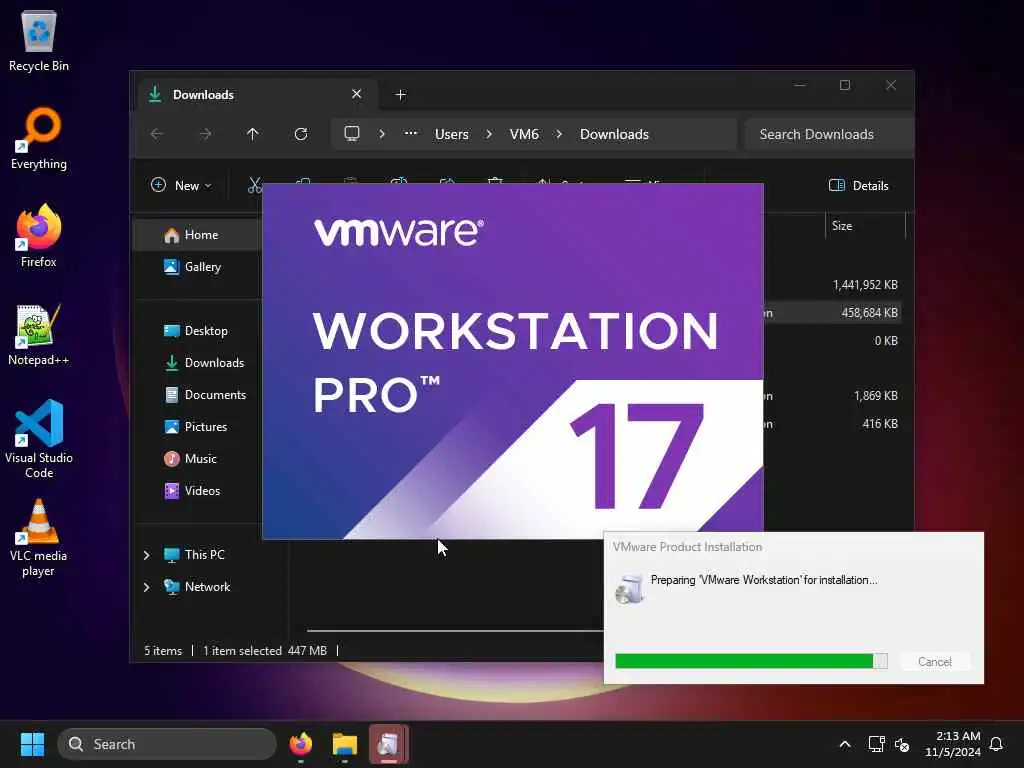Click the 1,869 KB size cell
The width and height of the screenshot is (1024, 768).
click(875, 396)
